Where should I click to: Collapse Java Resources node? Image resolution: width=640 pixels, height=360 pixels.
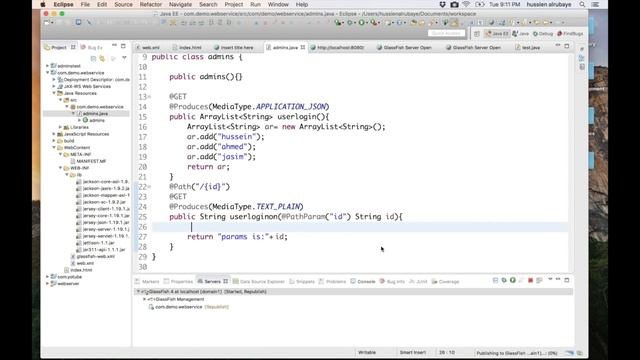54,93
